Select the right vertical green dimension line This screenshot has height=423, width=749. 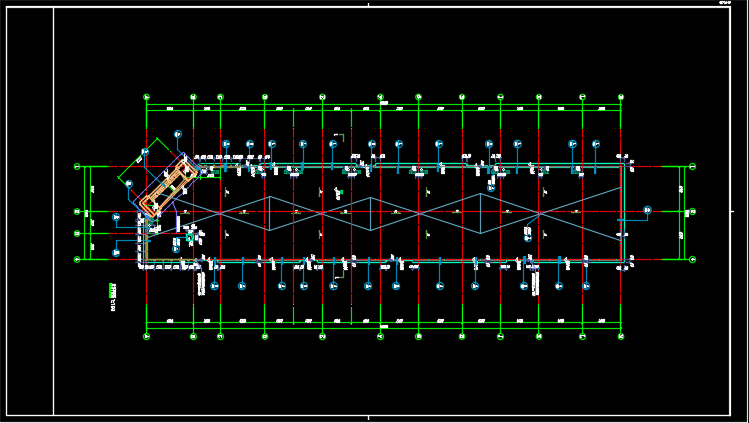[x=682, y=212]
